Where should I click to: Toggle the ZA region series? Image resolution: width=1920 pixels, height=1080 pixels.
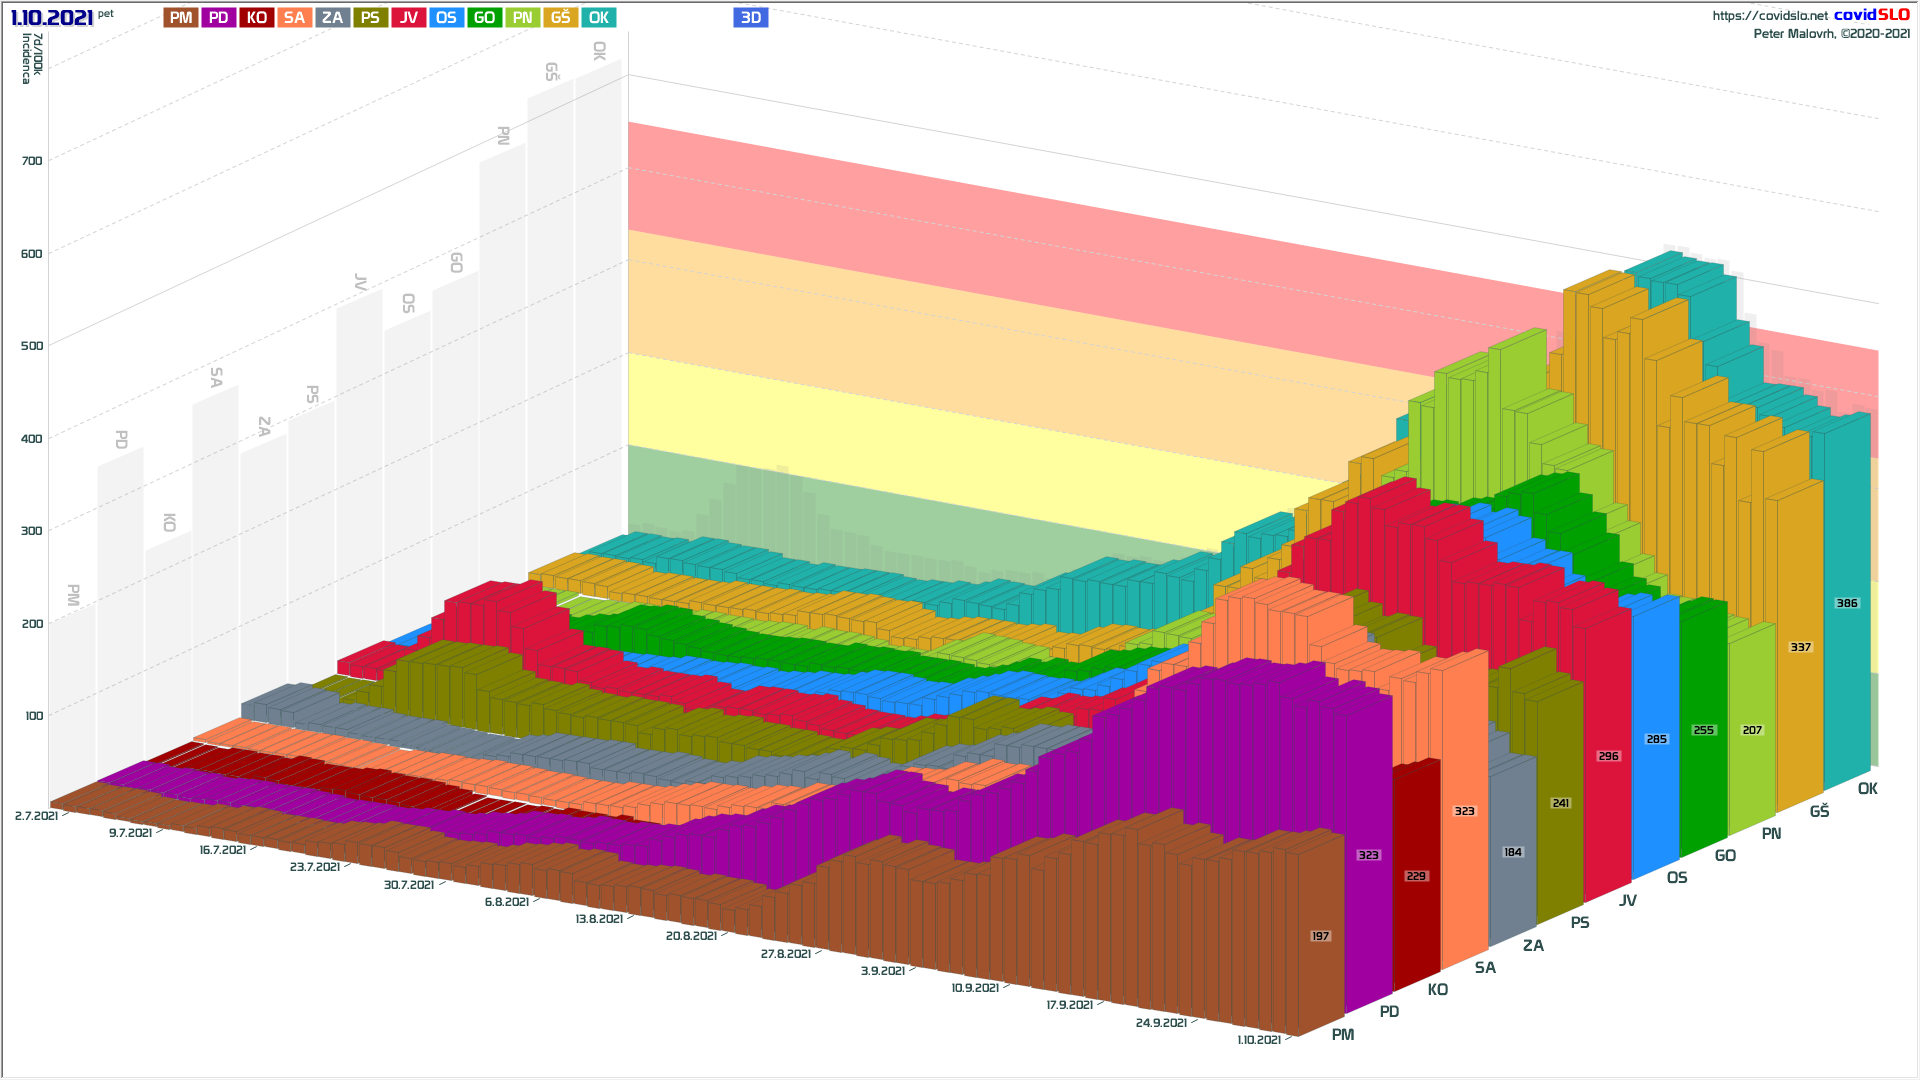point(332,18)
